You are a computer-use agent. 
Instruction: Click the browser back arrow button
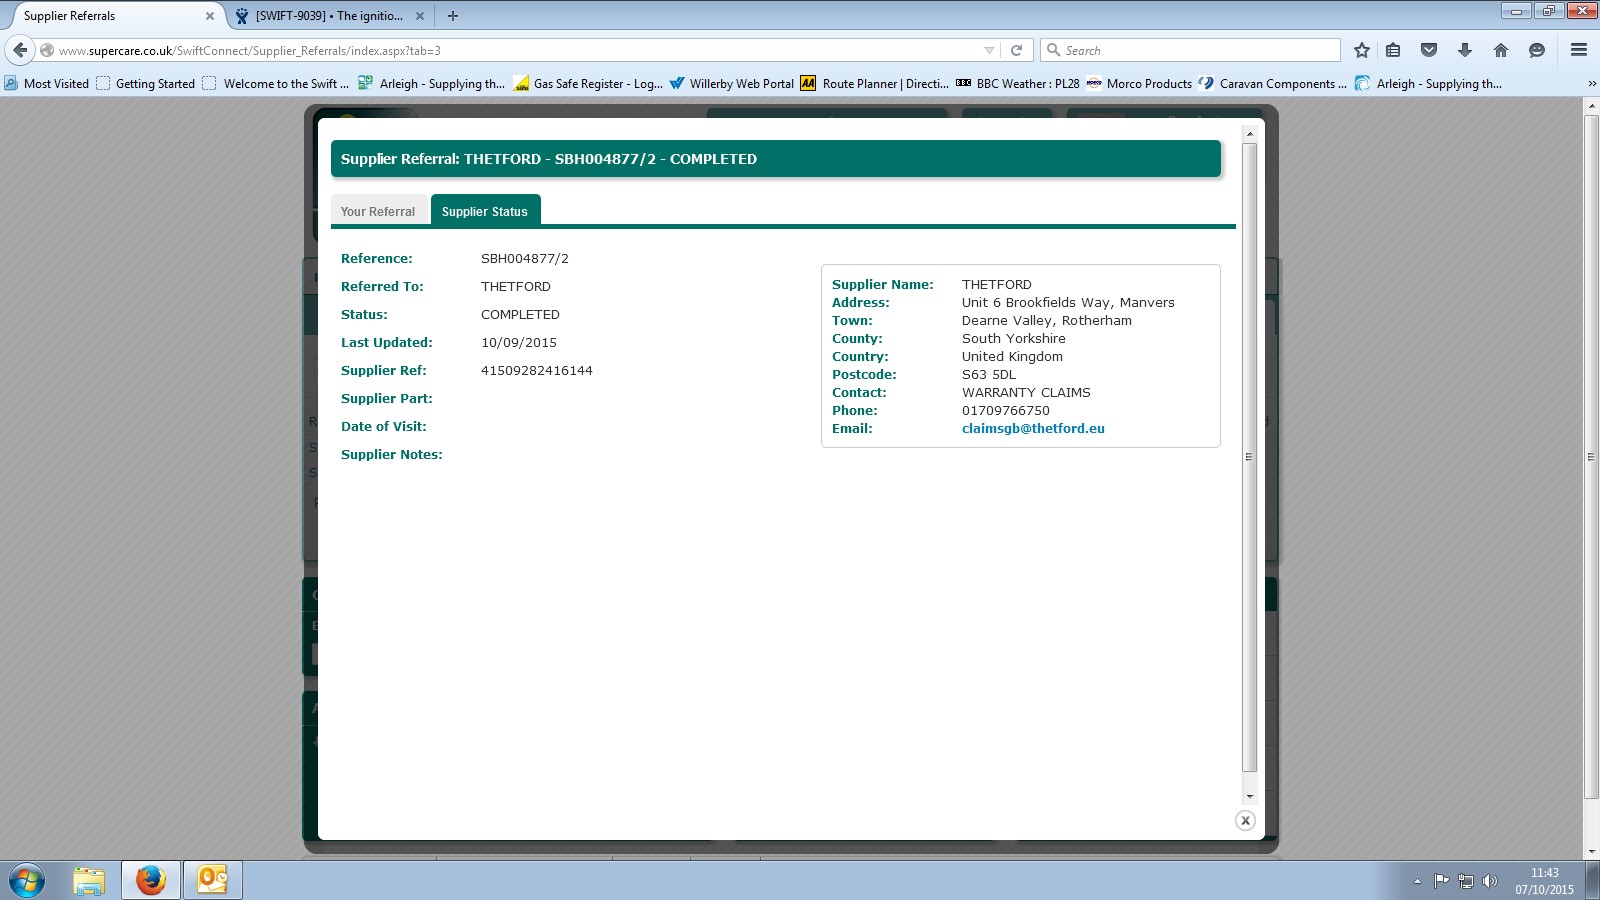20,50
